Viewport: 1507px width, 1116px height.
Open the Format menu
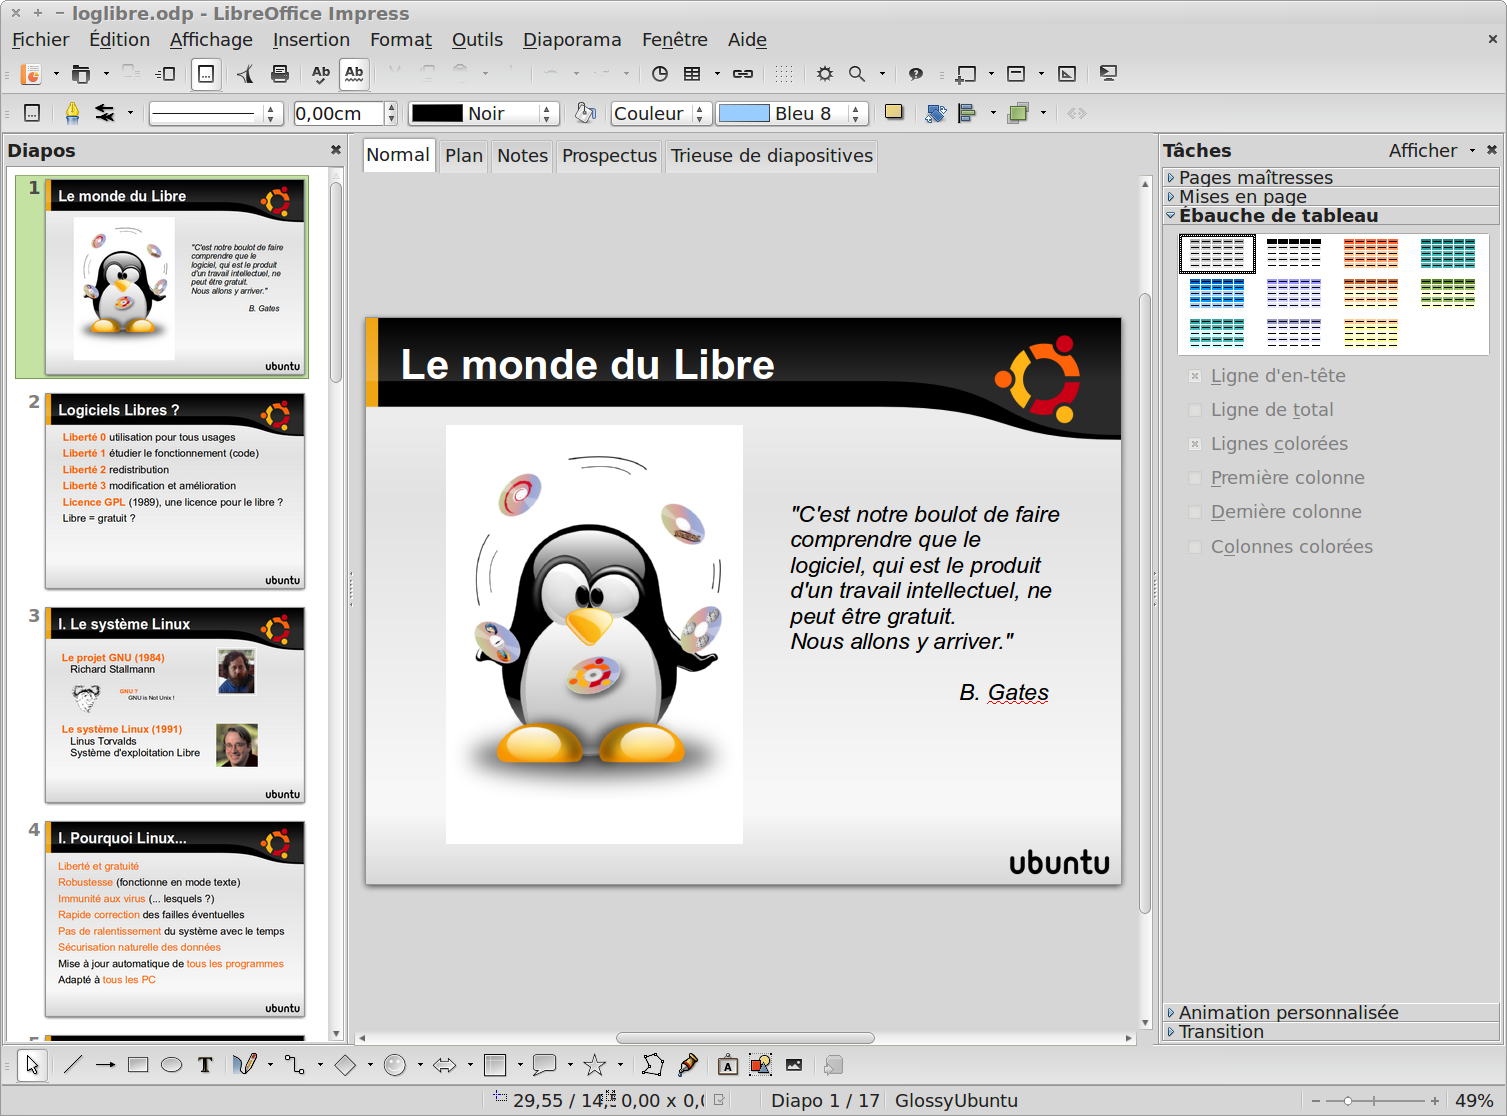[401, 39]
